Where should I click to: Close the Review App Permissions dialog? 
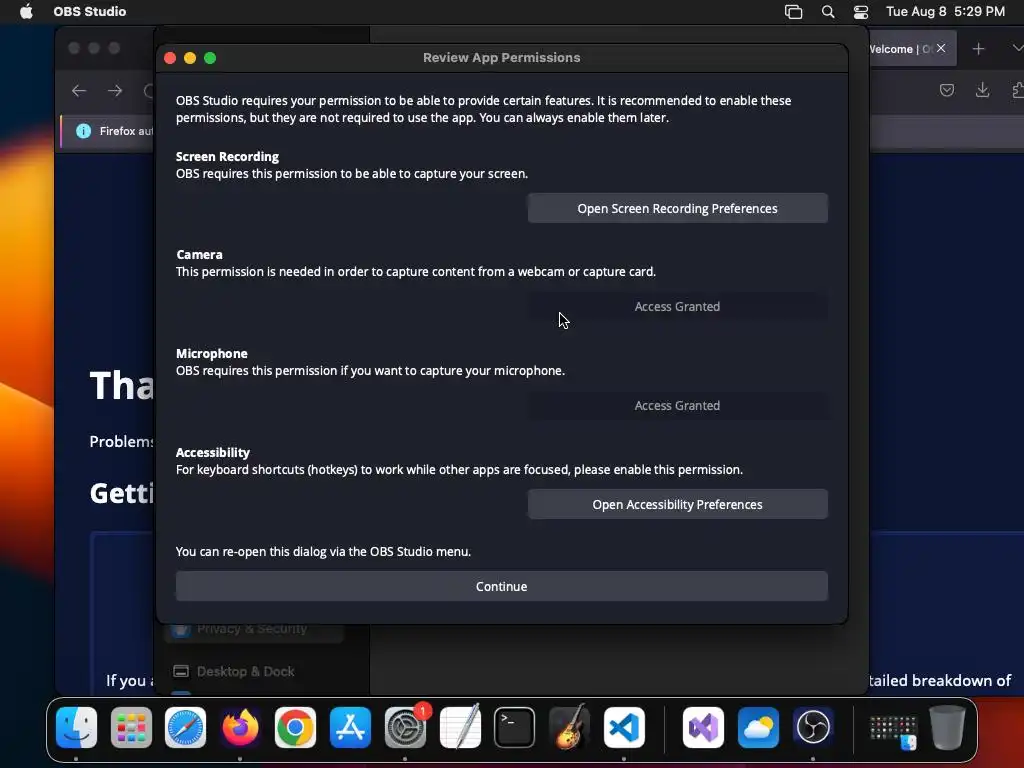[170, 58]
